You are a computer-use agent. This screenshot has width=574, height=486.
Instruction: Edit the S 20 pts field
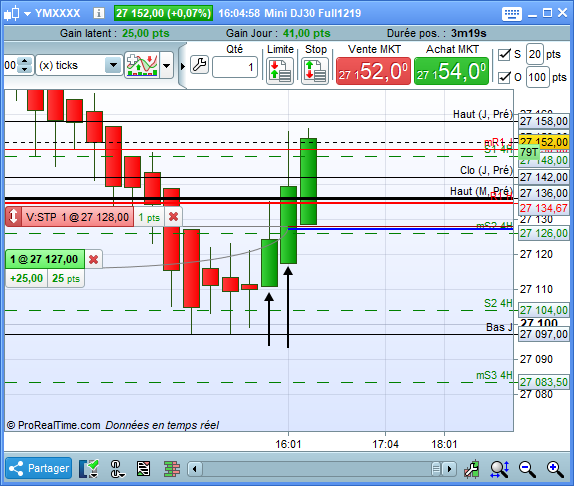[x=535, y=54]
